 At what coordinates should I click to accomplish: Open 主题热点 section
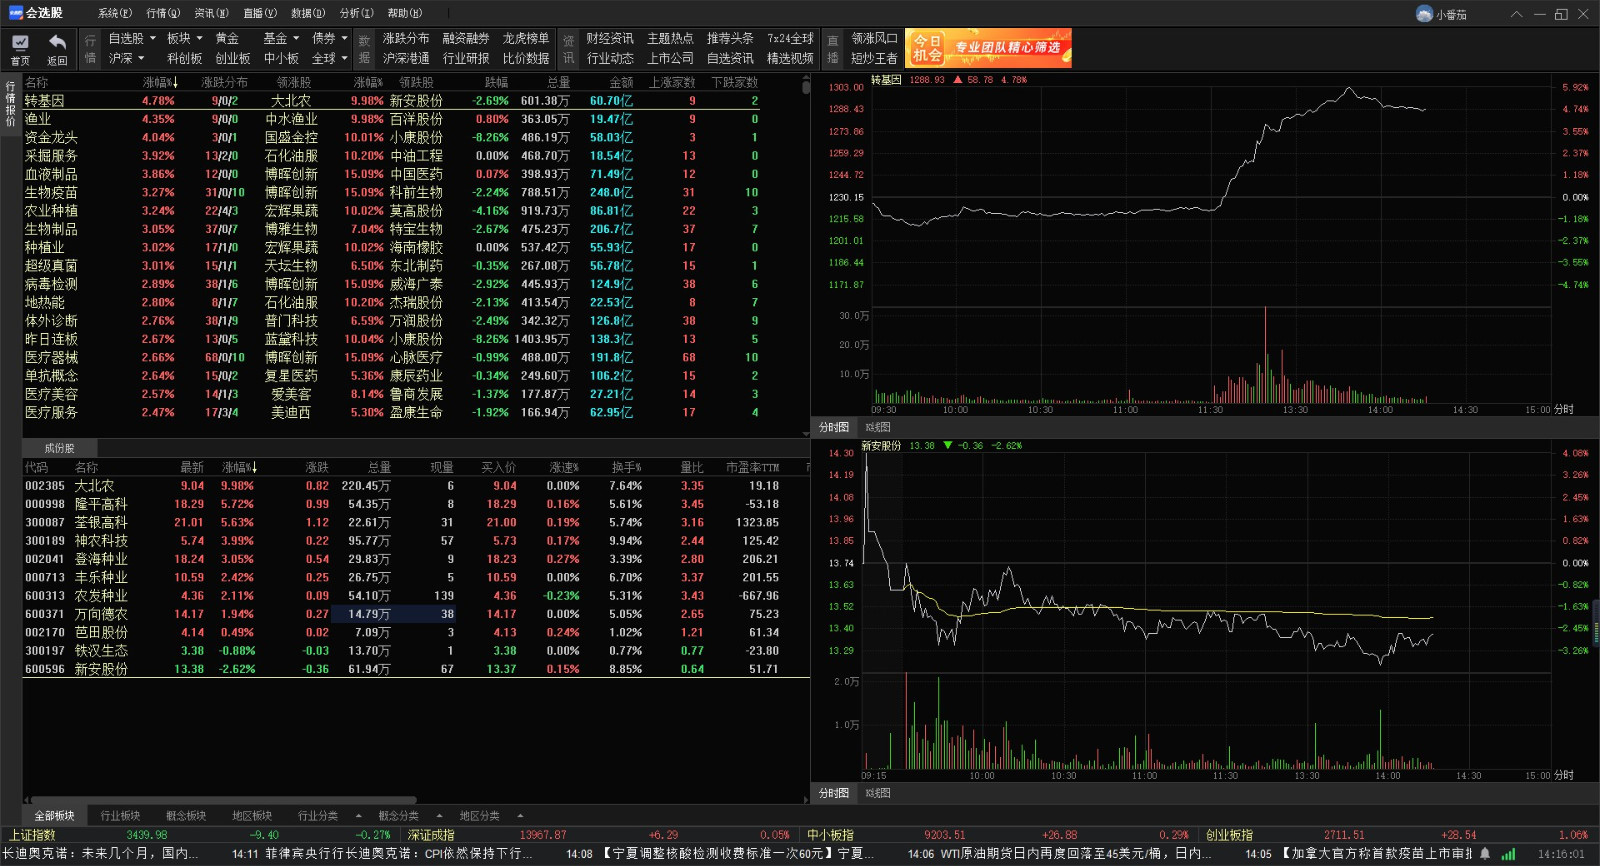[670, 38]
